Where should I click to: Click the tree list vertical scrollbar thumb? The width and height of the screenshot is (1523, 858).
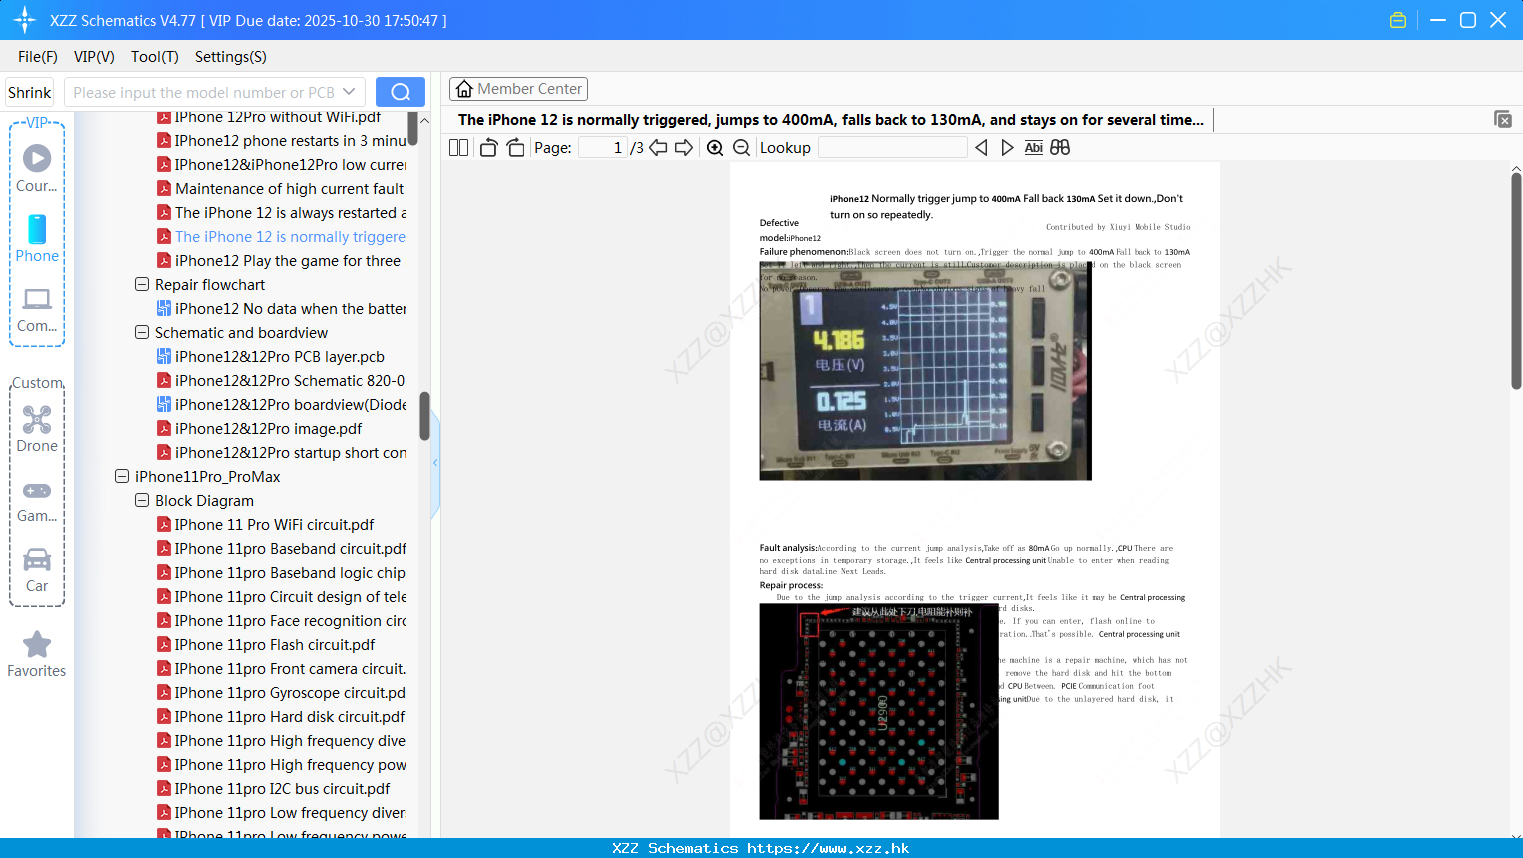[424, 416]
